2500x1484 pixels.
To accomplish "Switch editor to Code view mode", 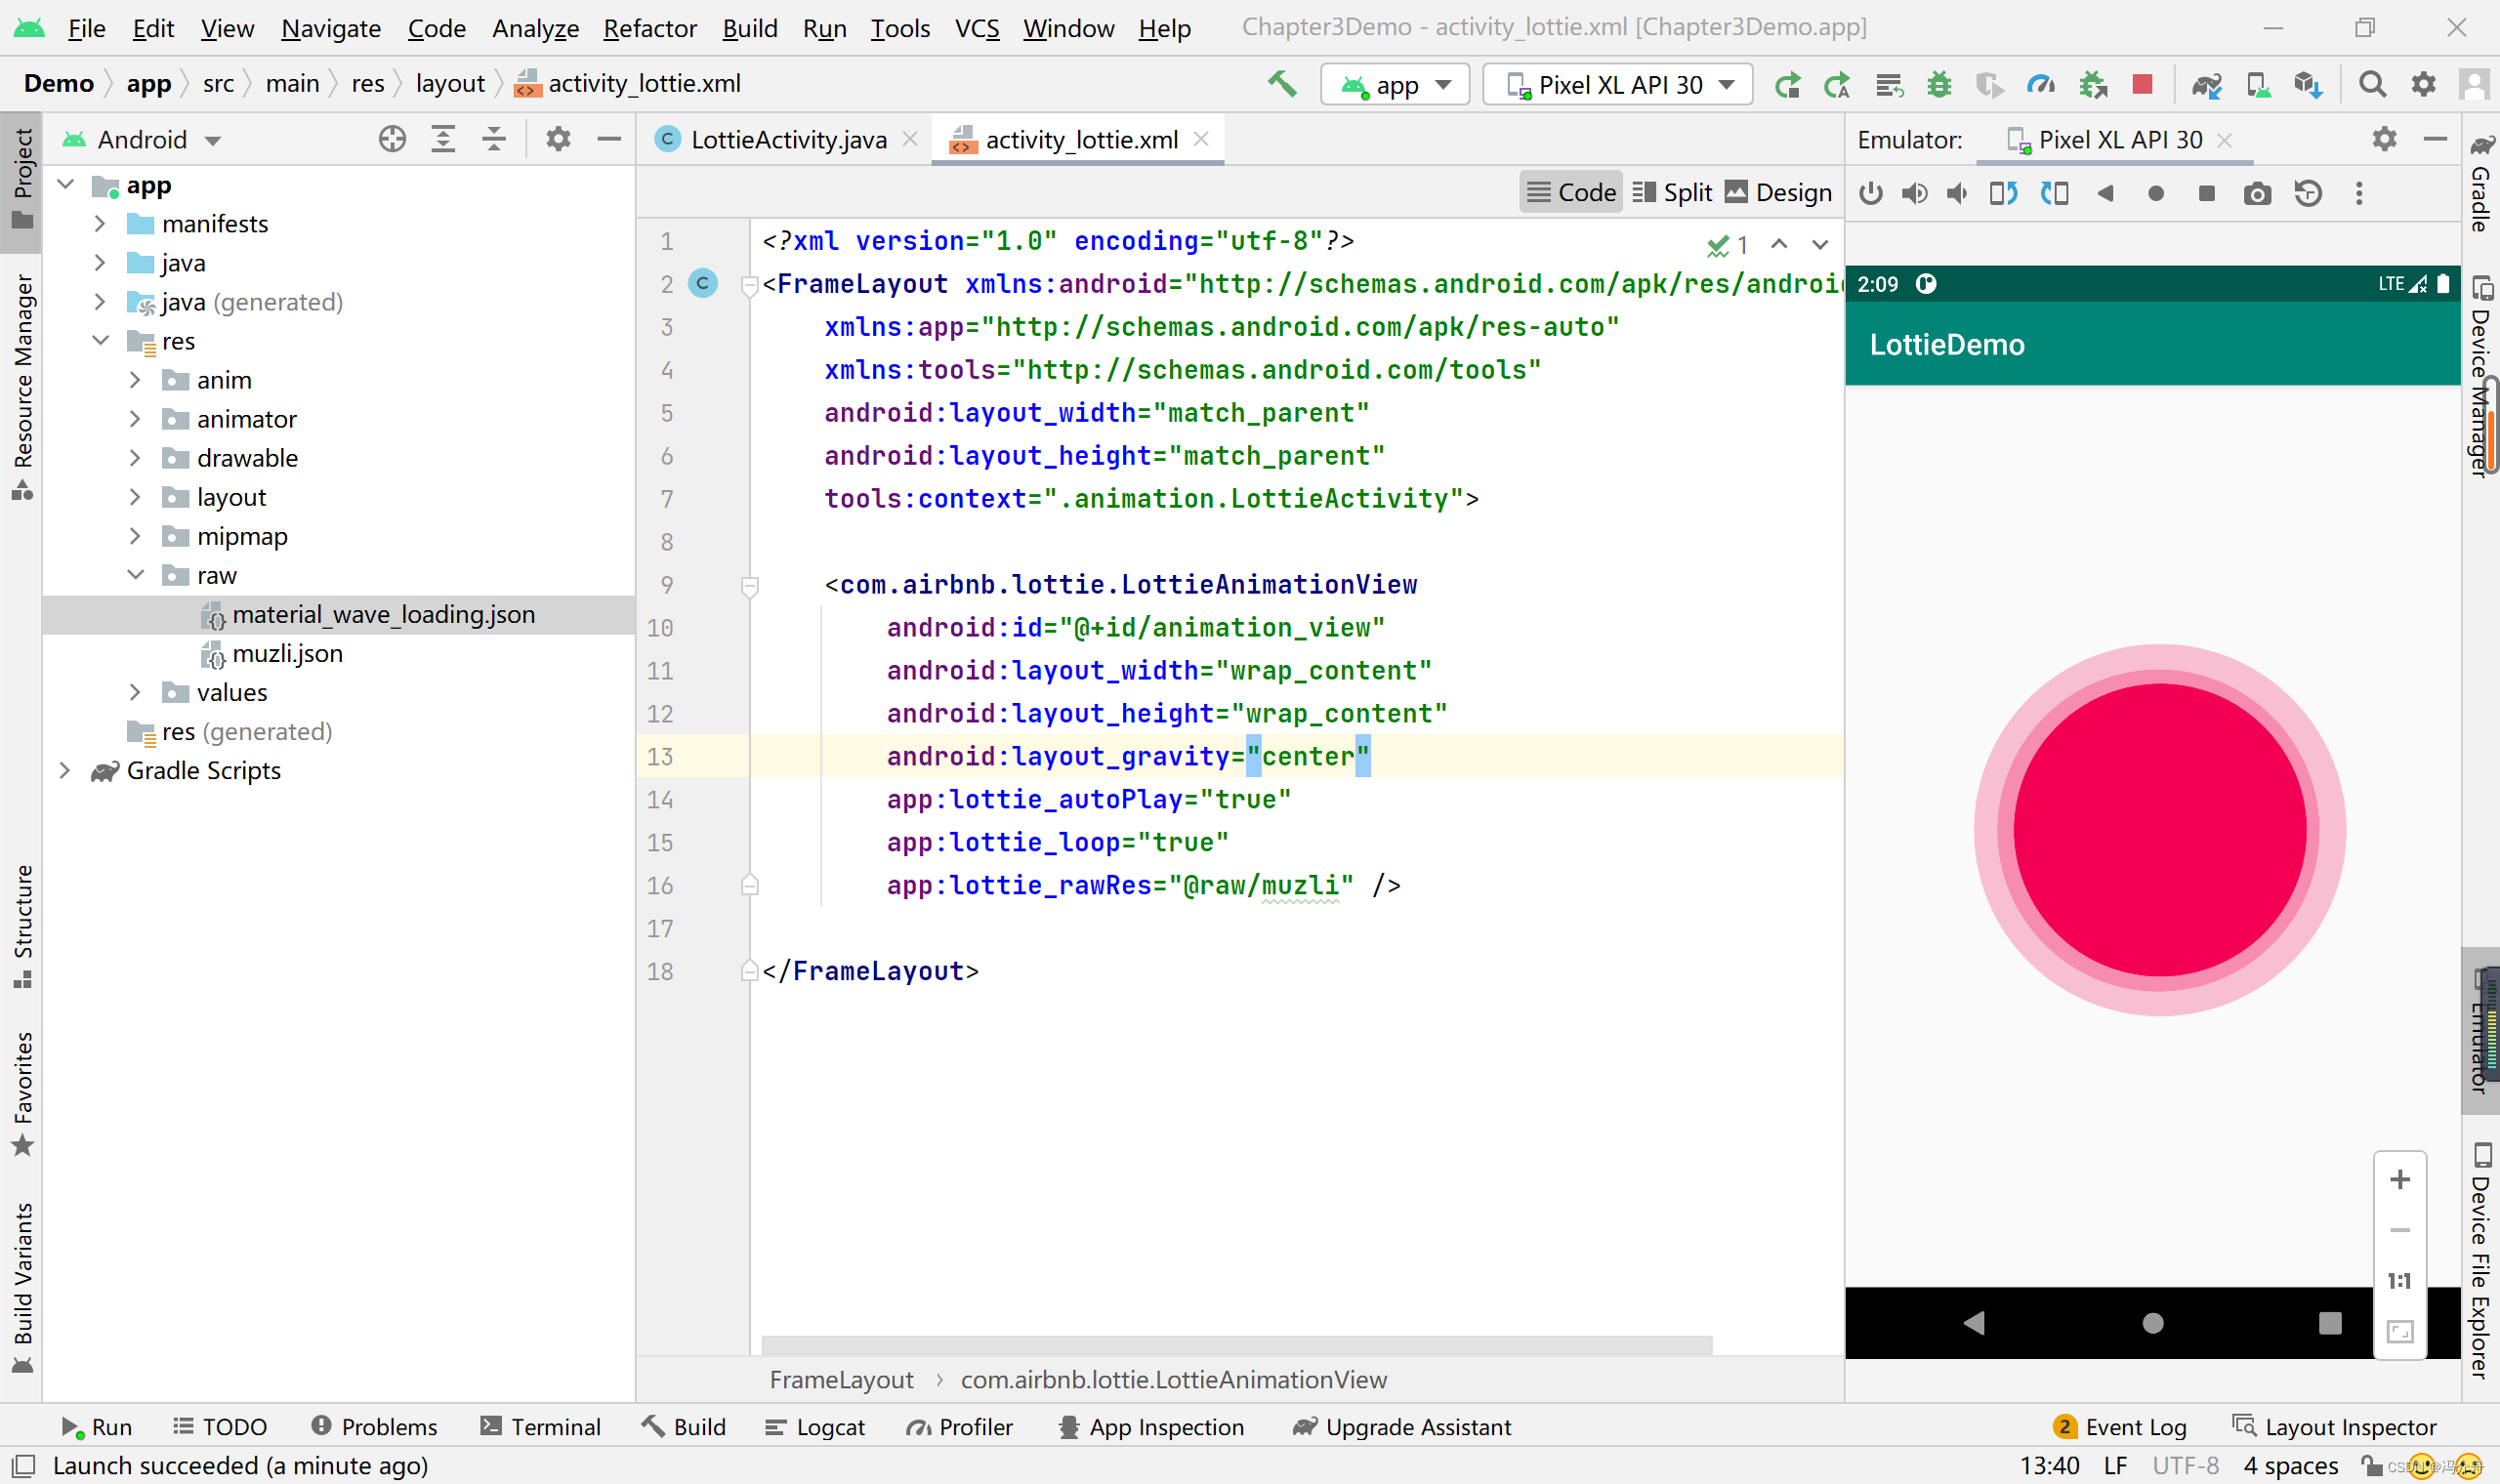I will [1571, 193].
